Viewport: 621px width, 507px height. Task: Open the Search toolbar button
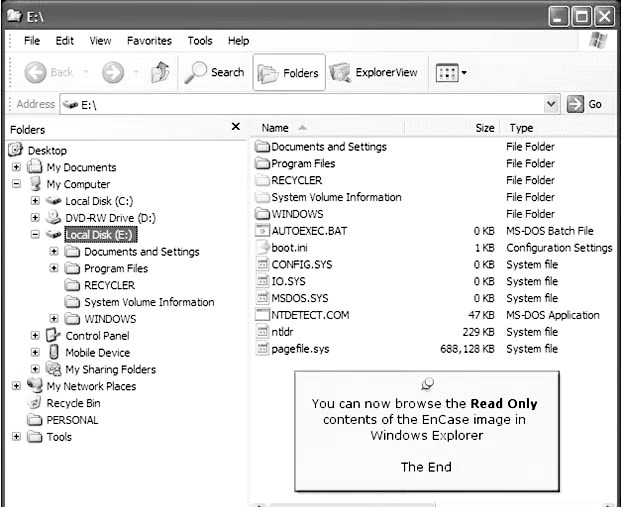pos(216,72)
